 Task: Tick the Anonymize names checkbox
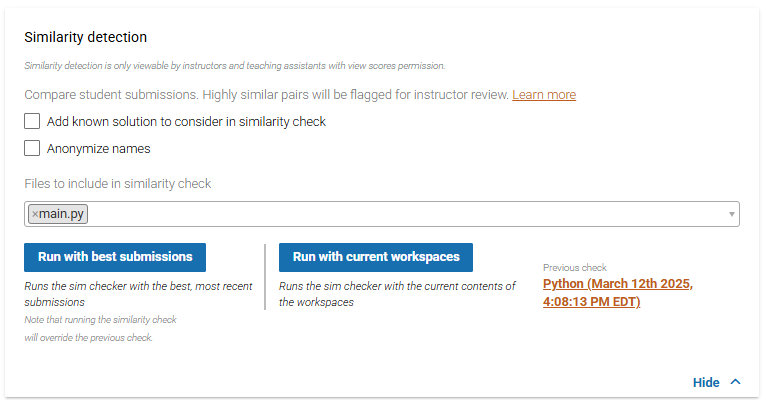[x=32, y=148]
